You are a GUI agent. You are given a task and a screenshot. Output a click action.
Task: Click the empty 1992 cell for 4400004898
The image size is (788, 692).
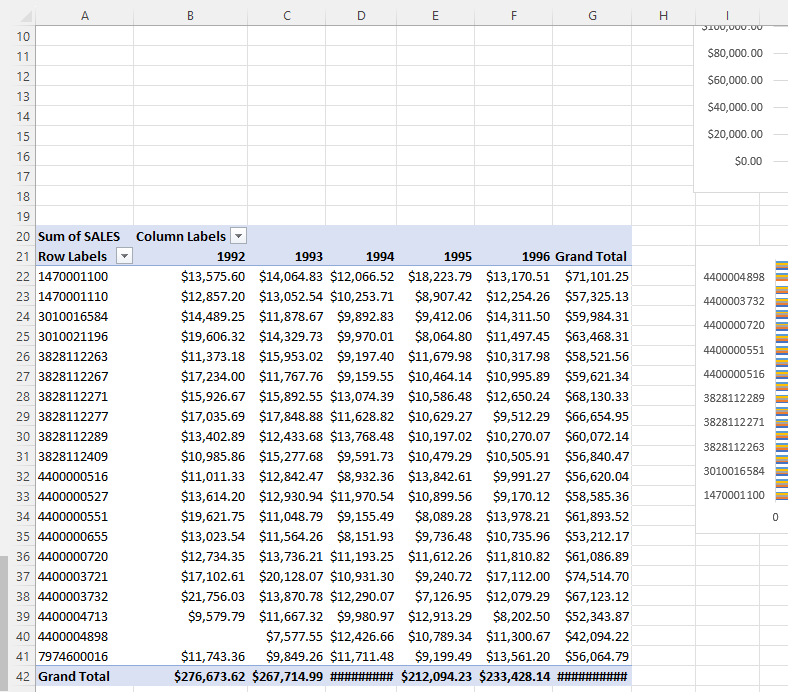190,637
